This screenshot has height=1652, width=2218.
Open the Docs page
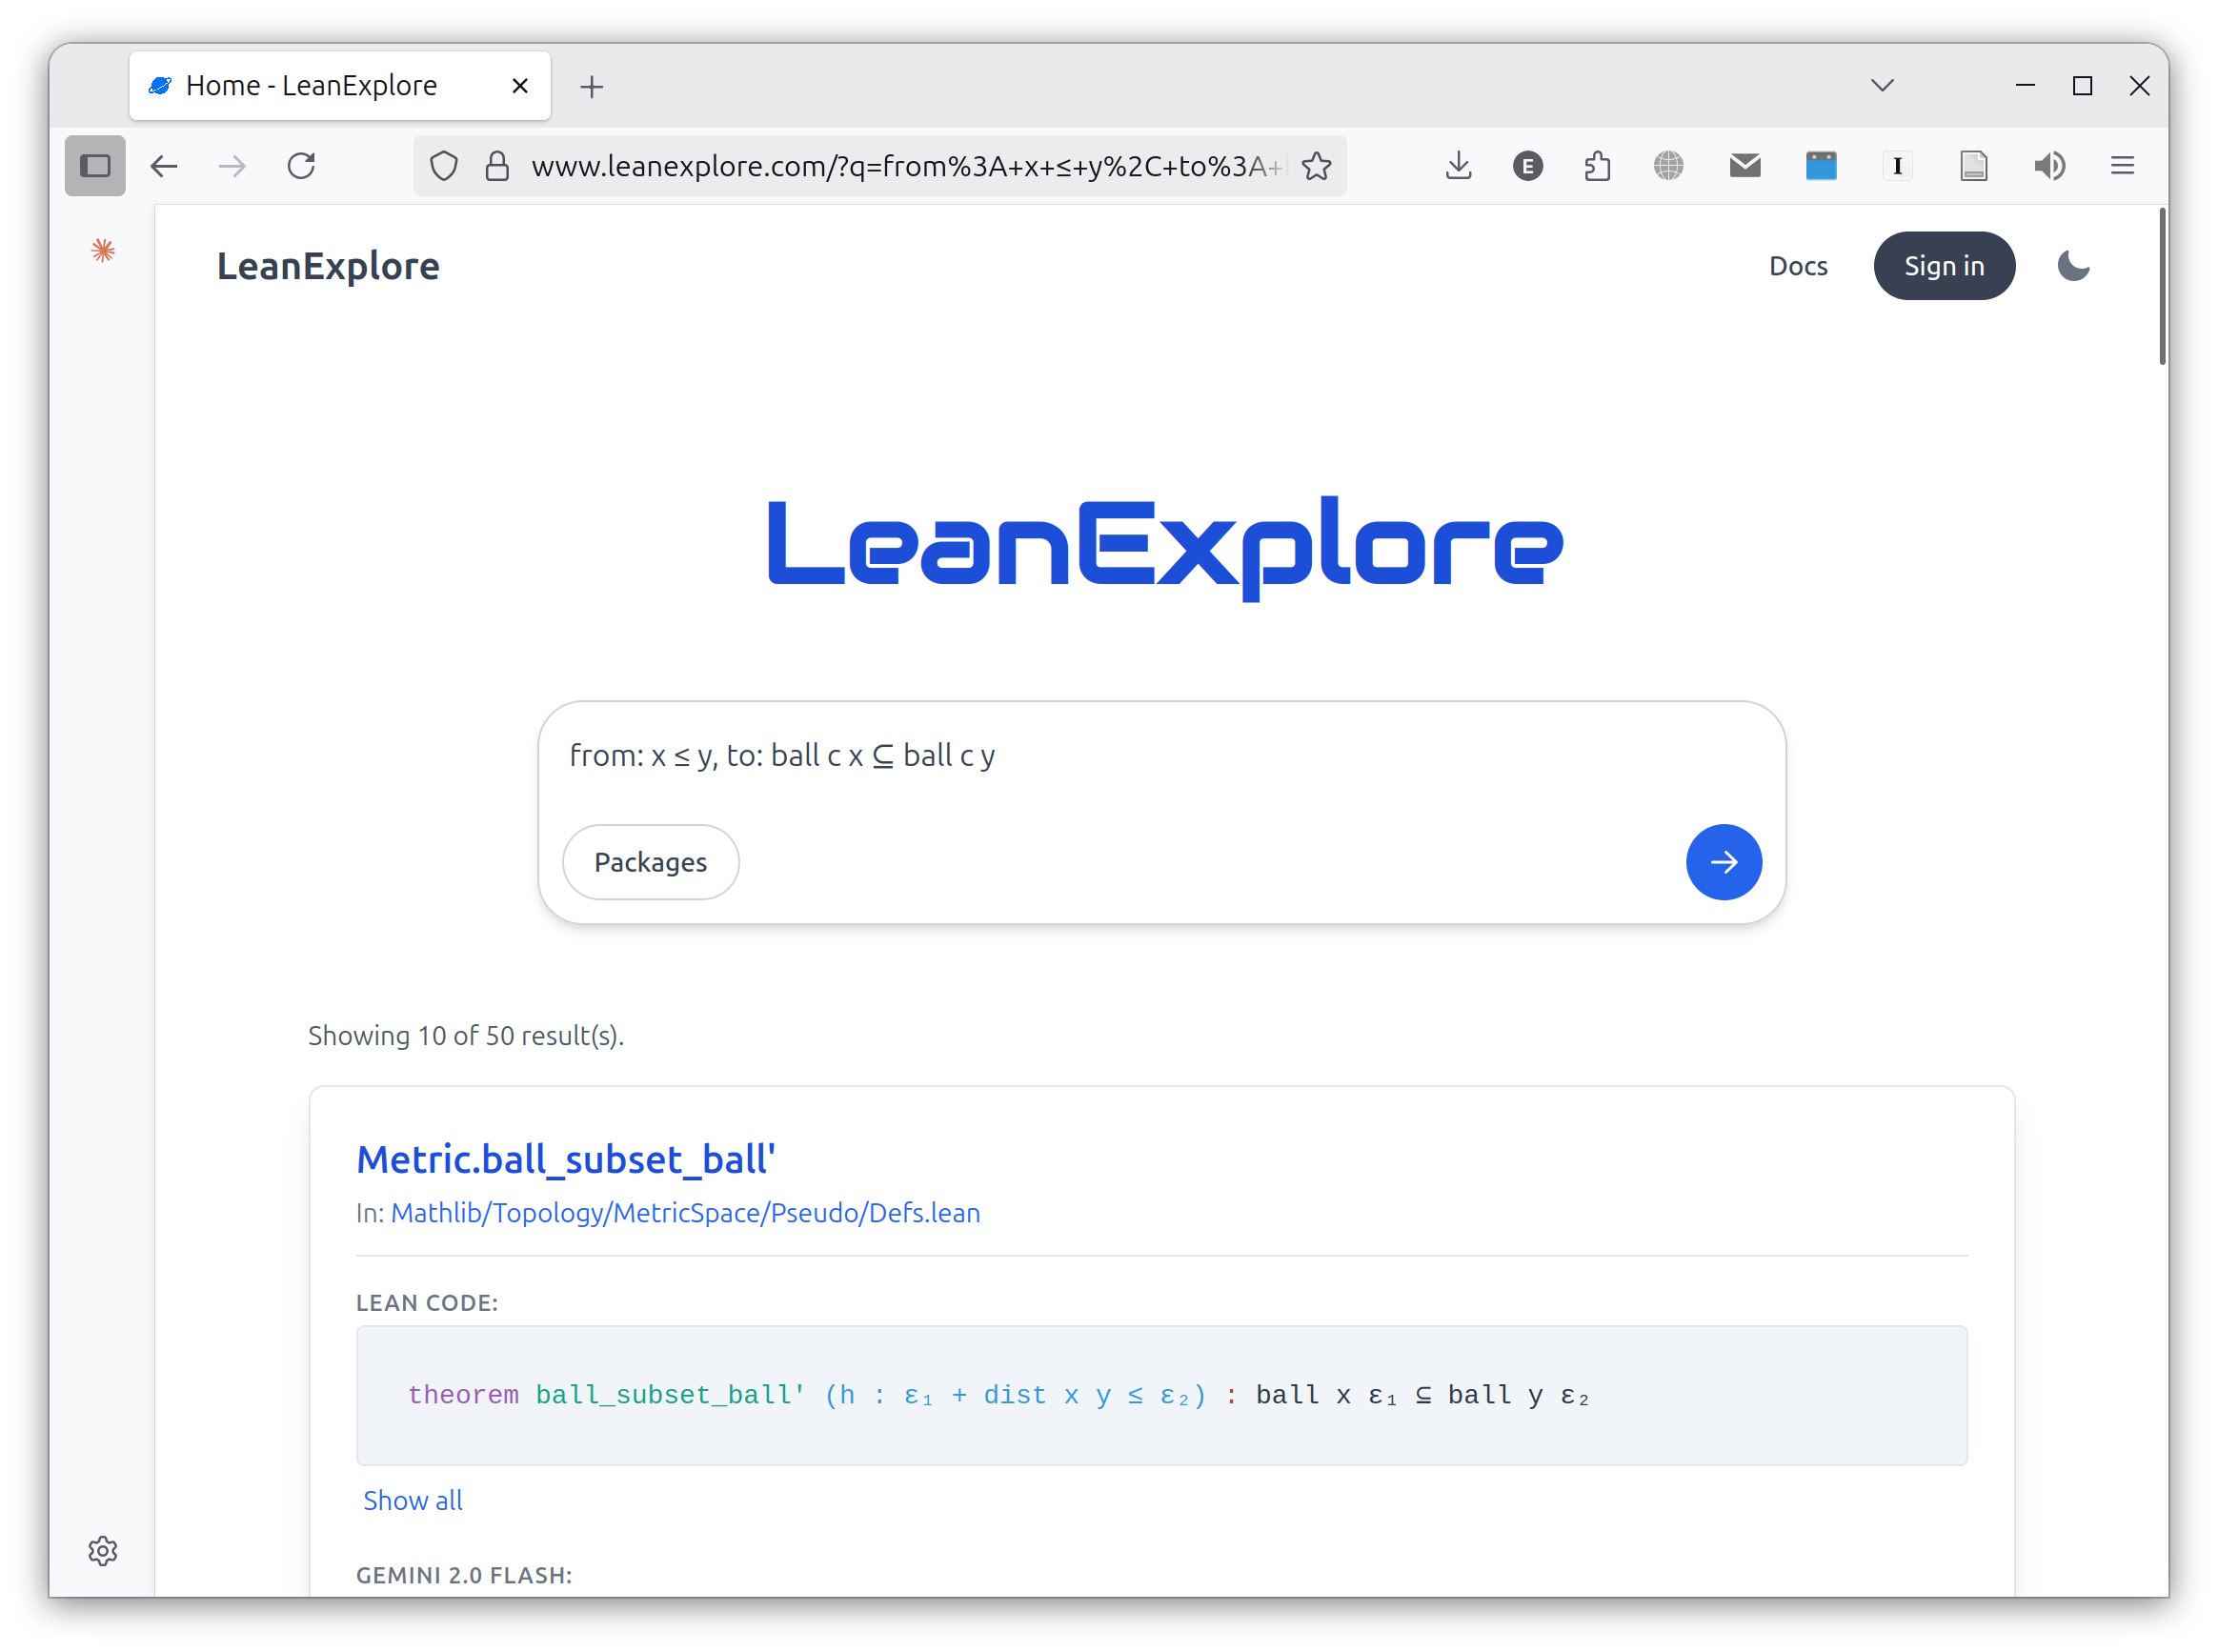(x=1797, y=266)
